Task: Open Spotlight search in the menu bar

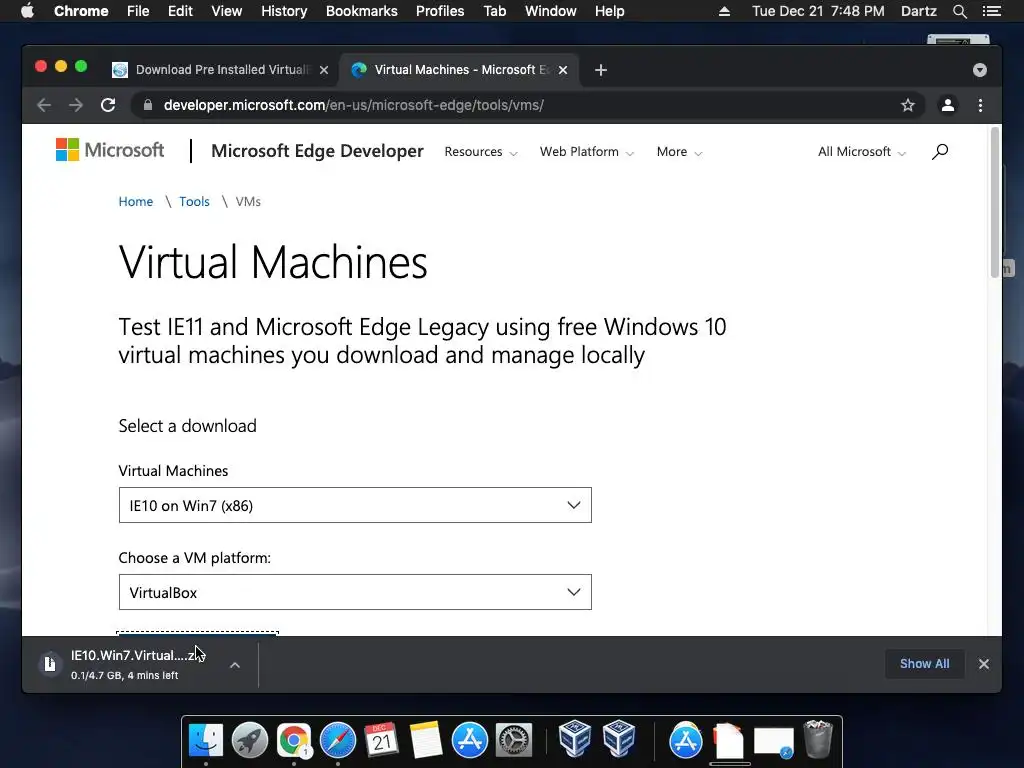Action: 959,11
